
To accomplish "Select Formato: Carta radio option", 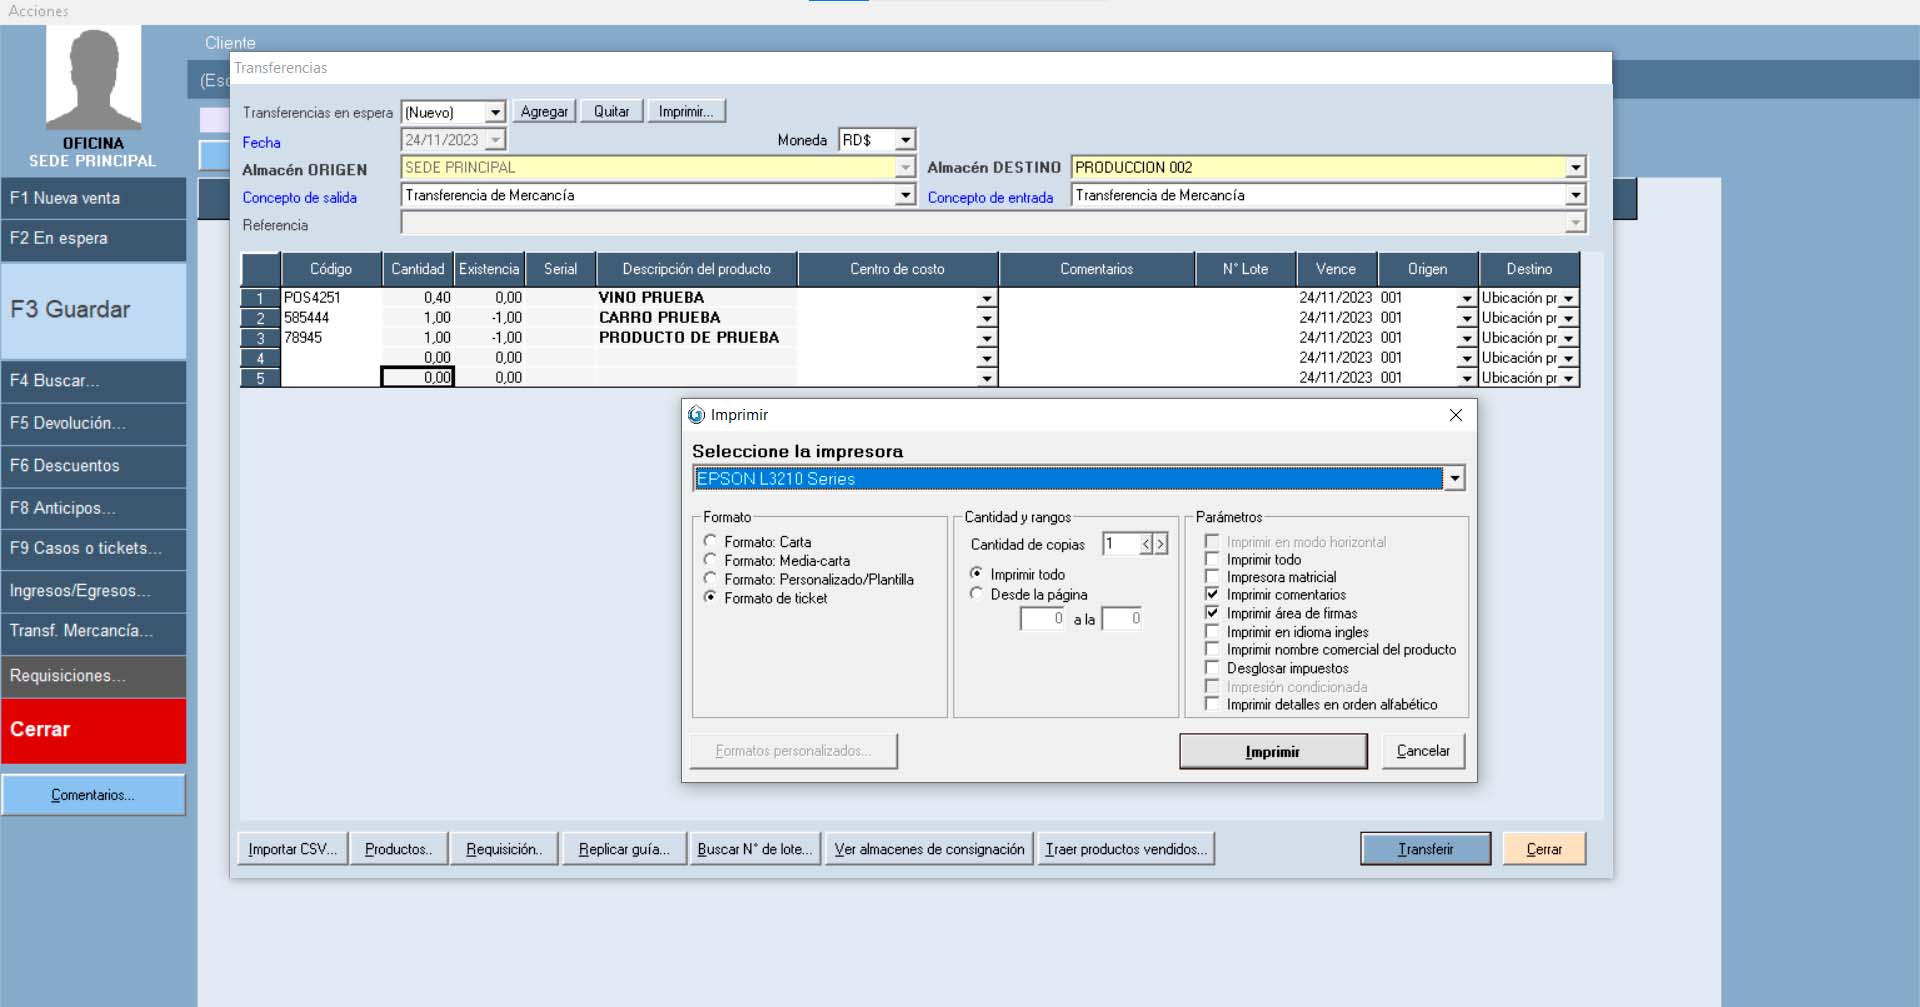I will [x=710, y=542].
